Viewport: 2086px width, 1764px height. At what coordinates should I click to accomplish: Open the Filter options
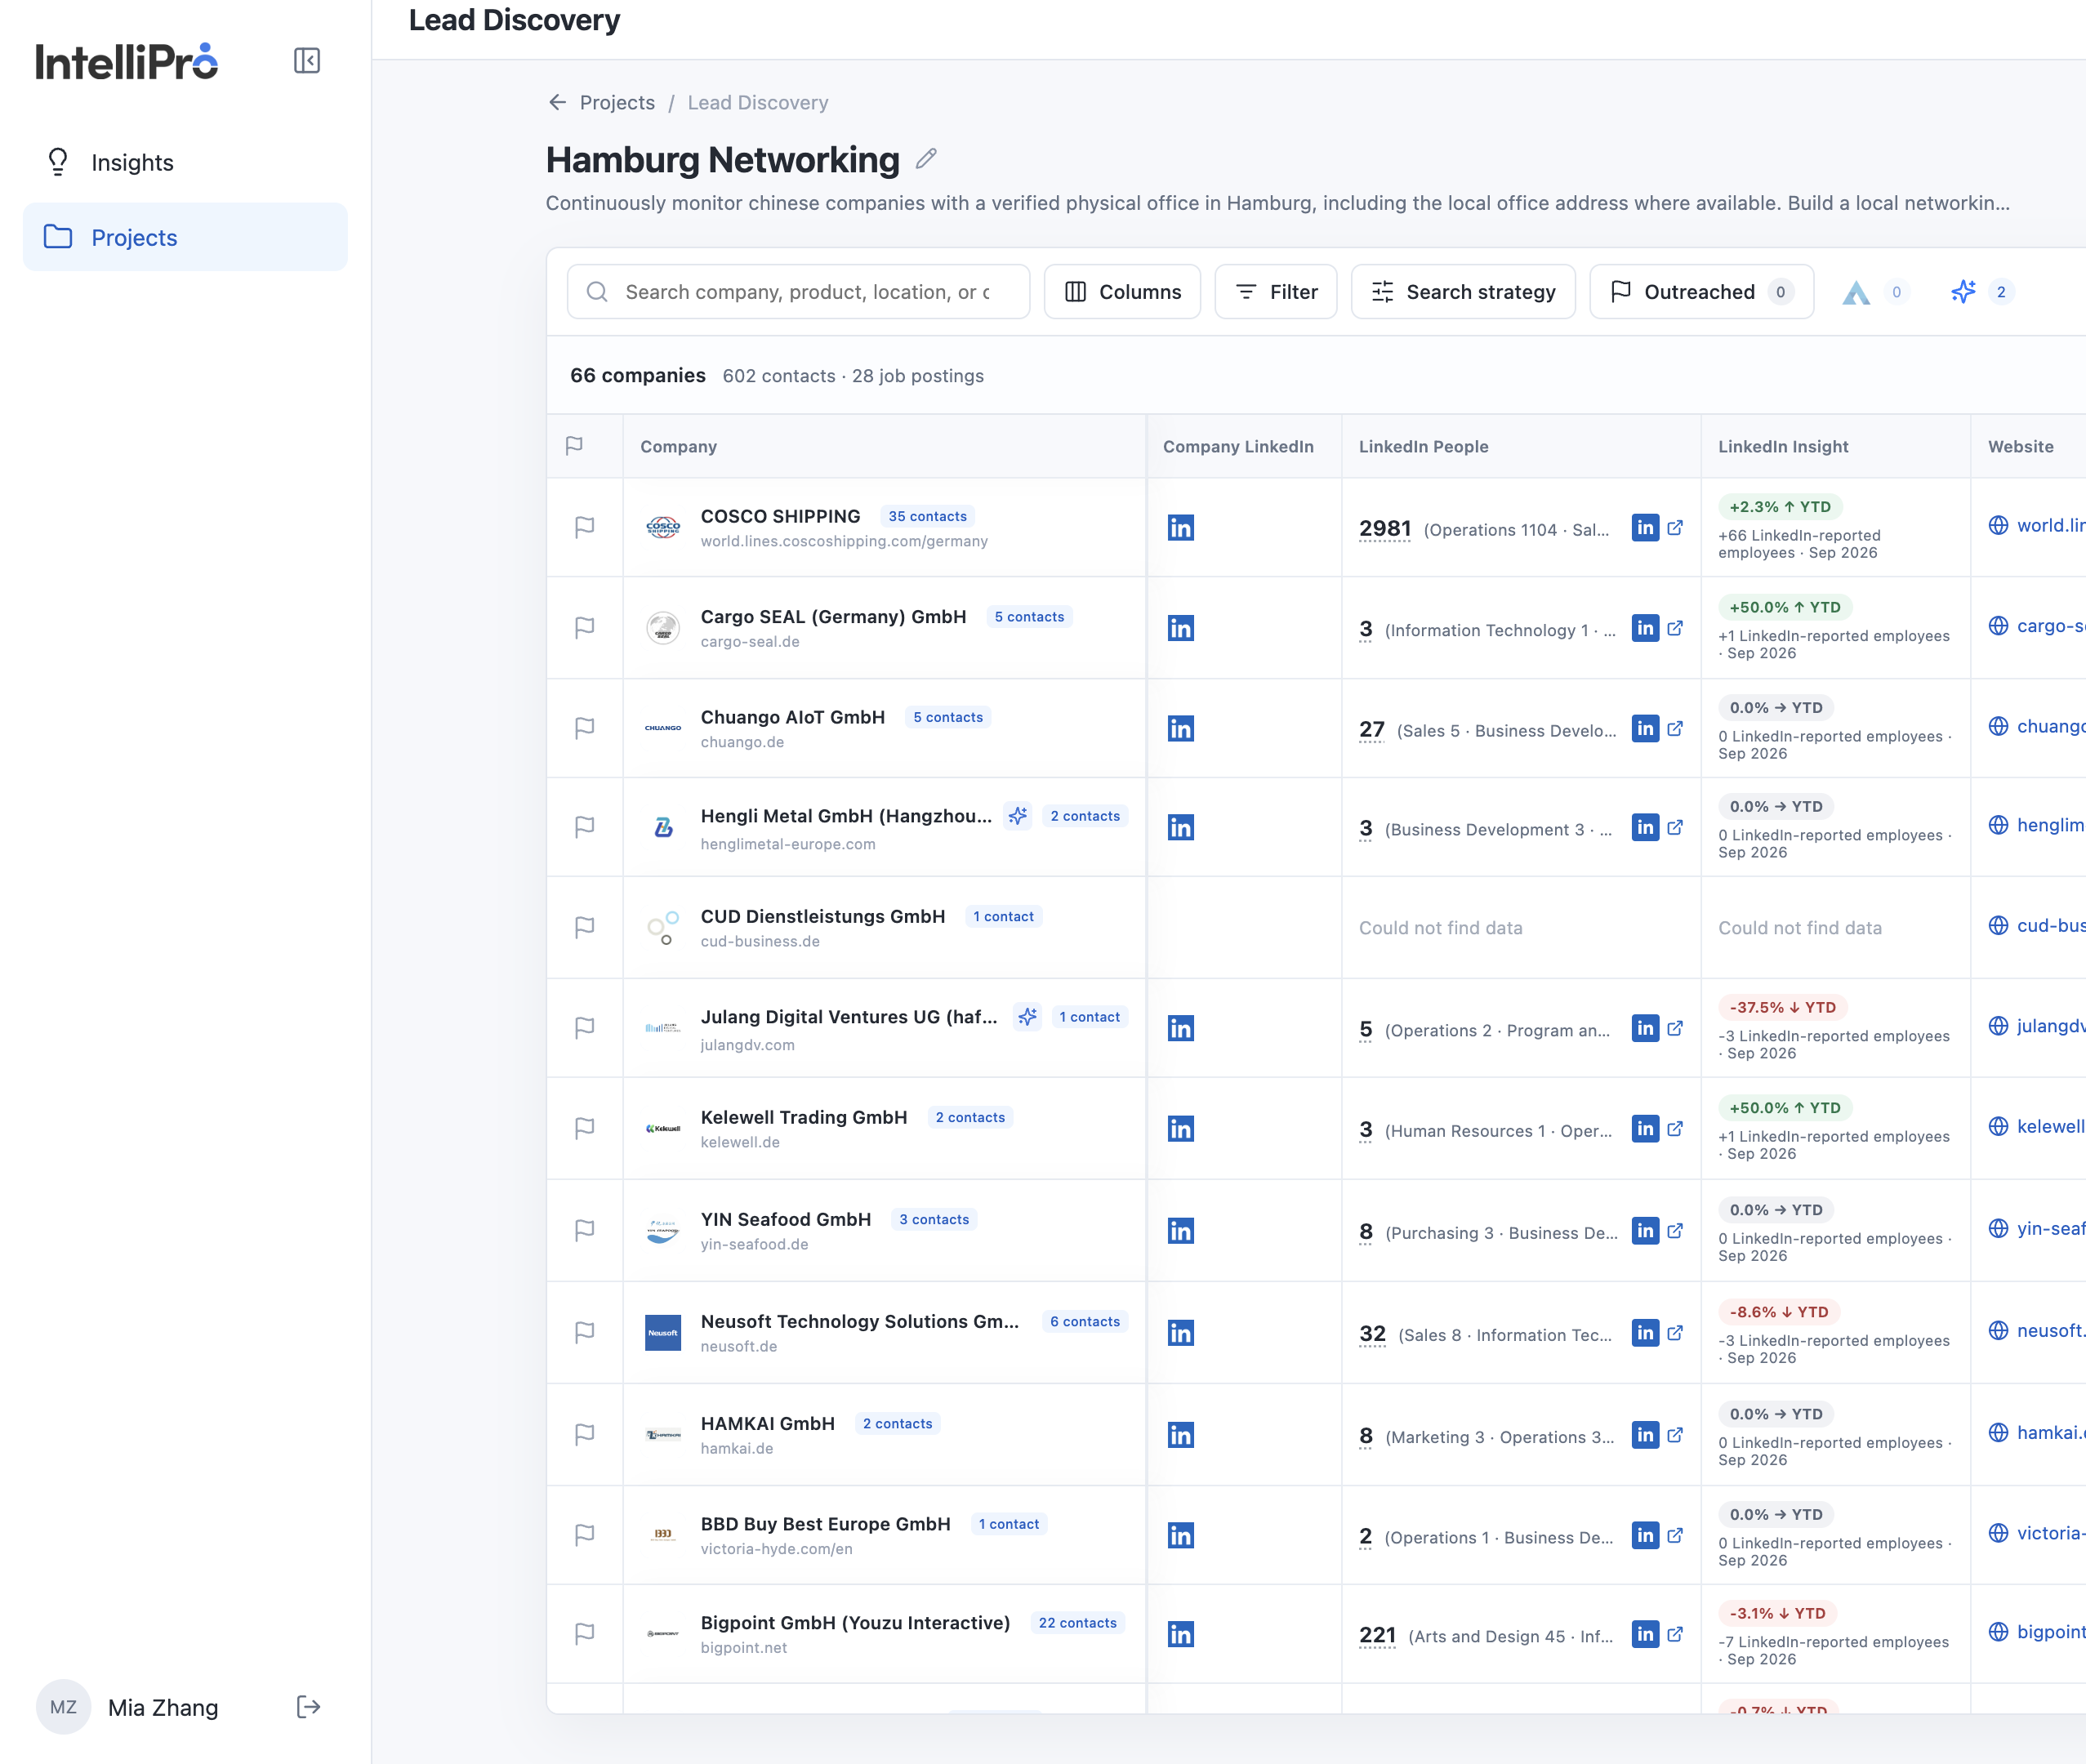(x=1276, y=292)
